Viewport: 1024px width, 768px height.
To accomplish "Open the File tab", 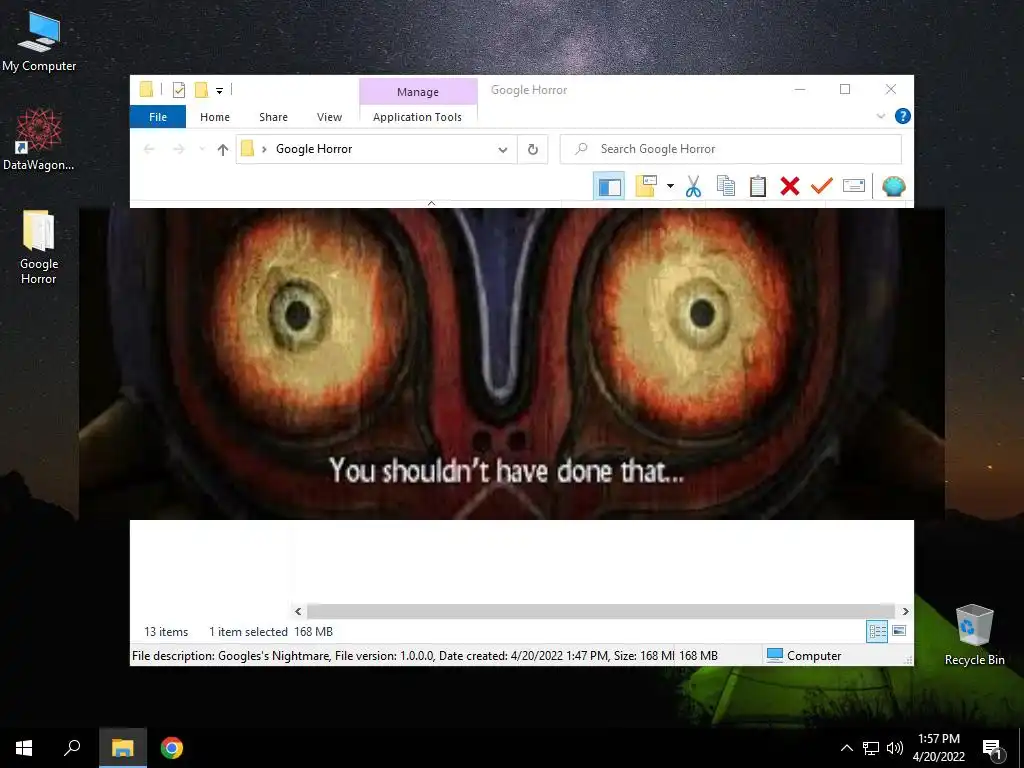I will 158,117.
